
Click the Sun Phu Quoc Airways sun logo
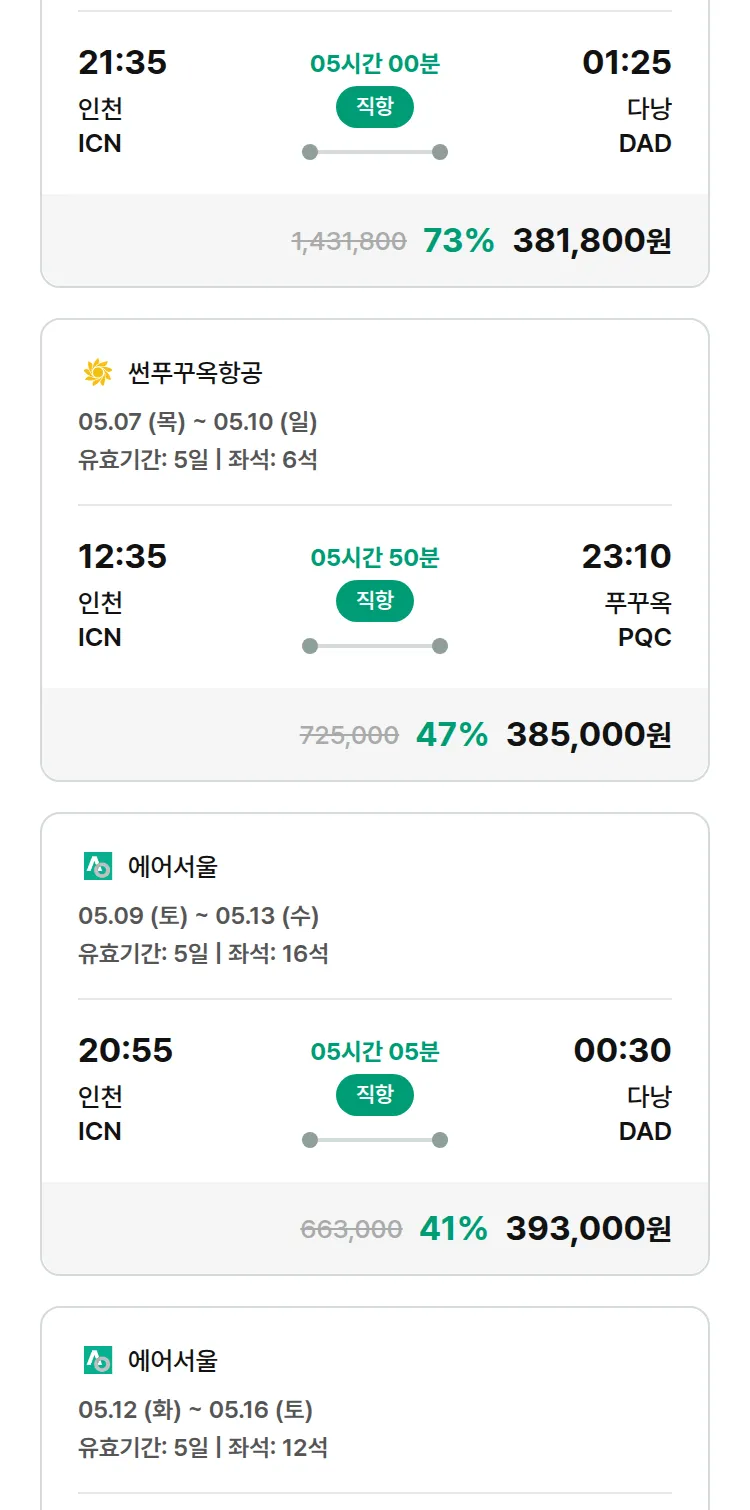[97, 374]
